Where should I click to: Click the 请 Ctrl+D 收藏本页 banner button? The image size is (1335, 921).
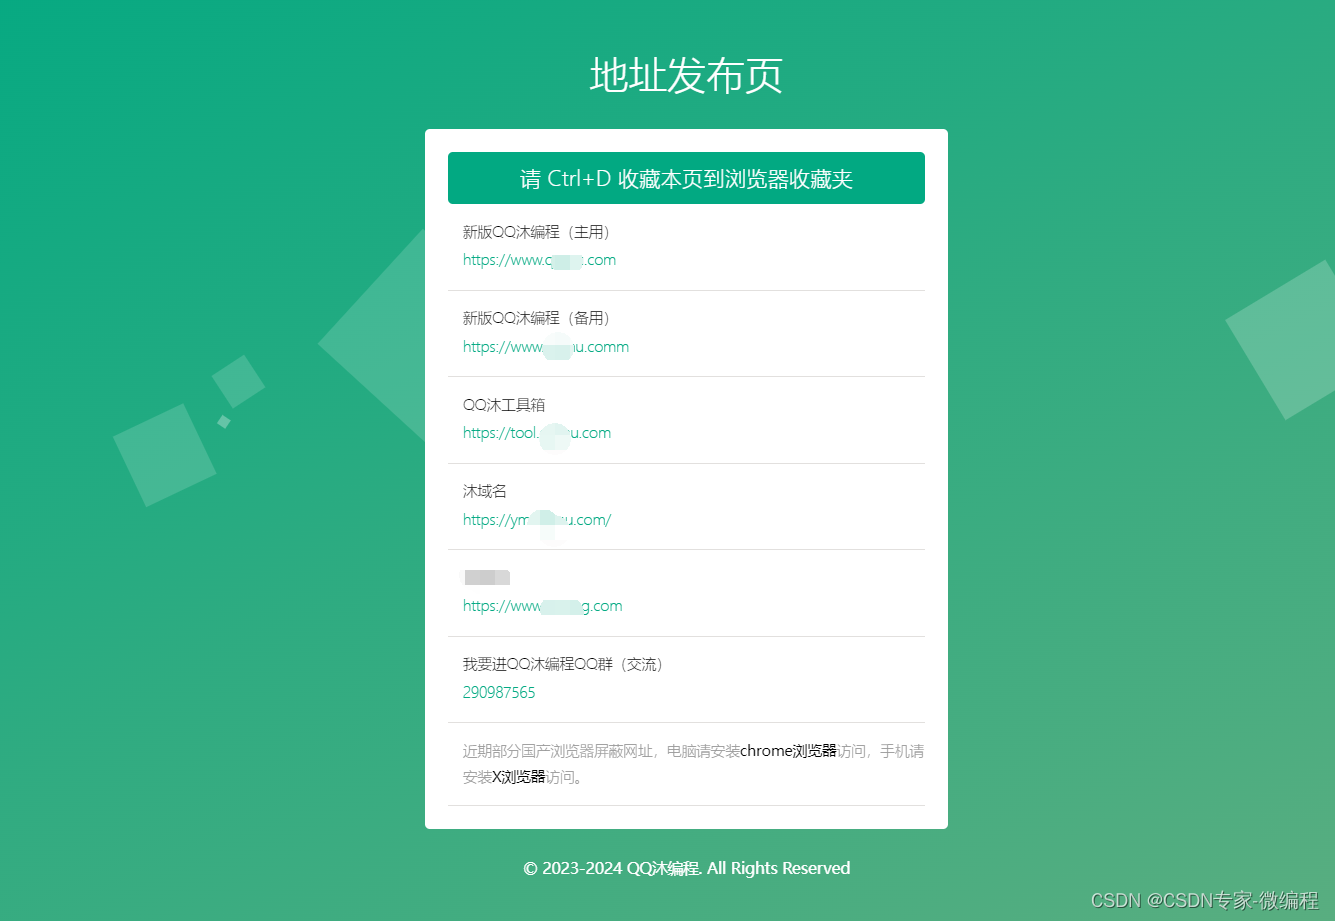pos(686,177)
